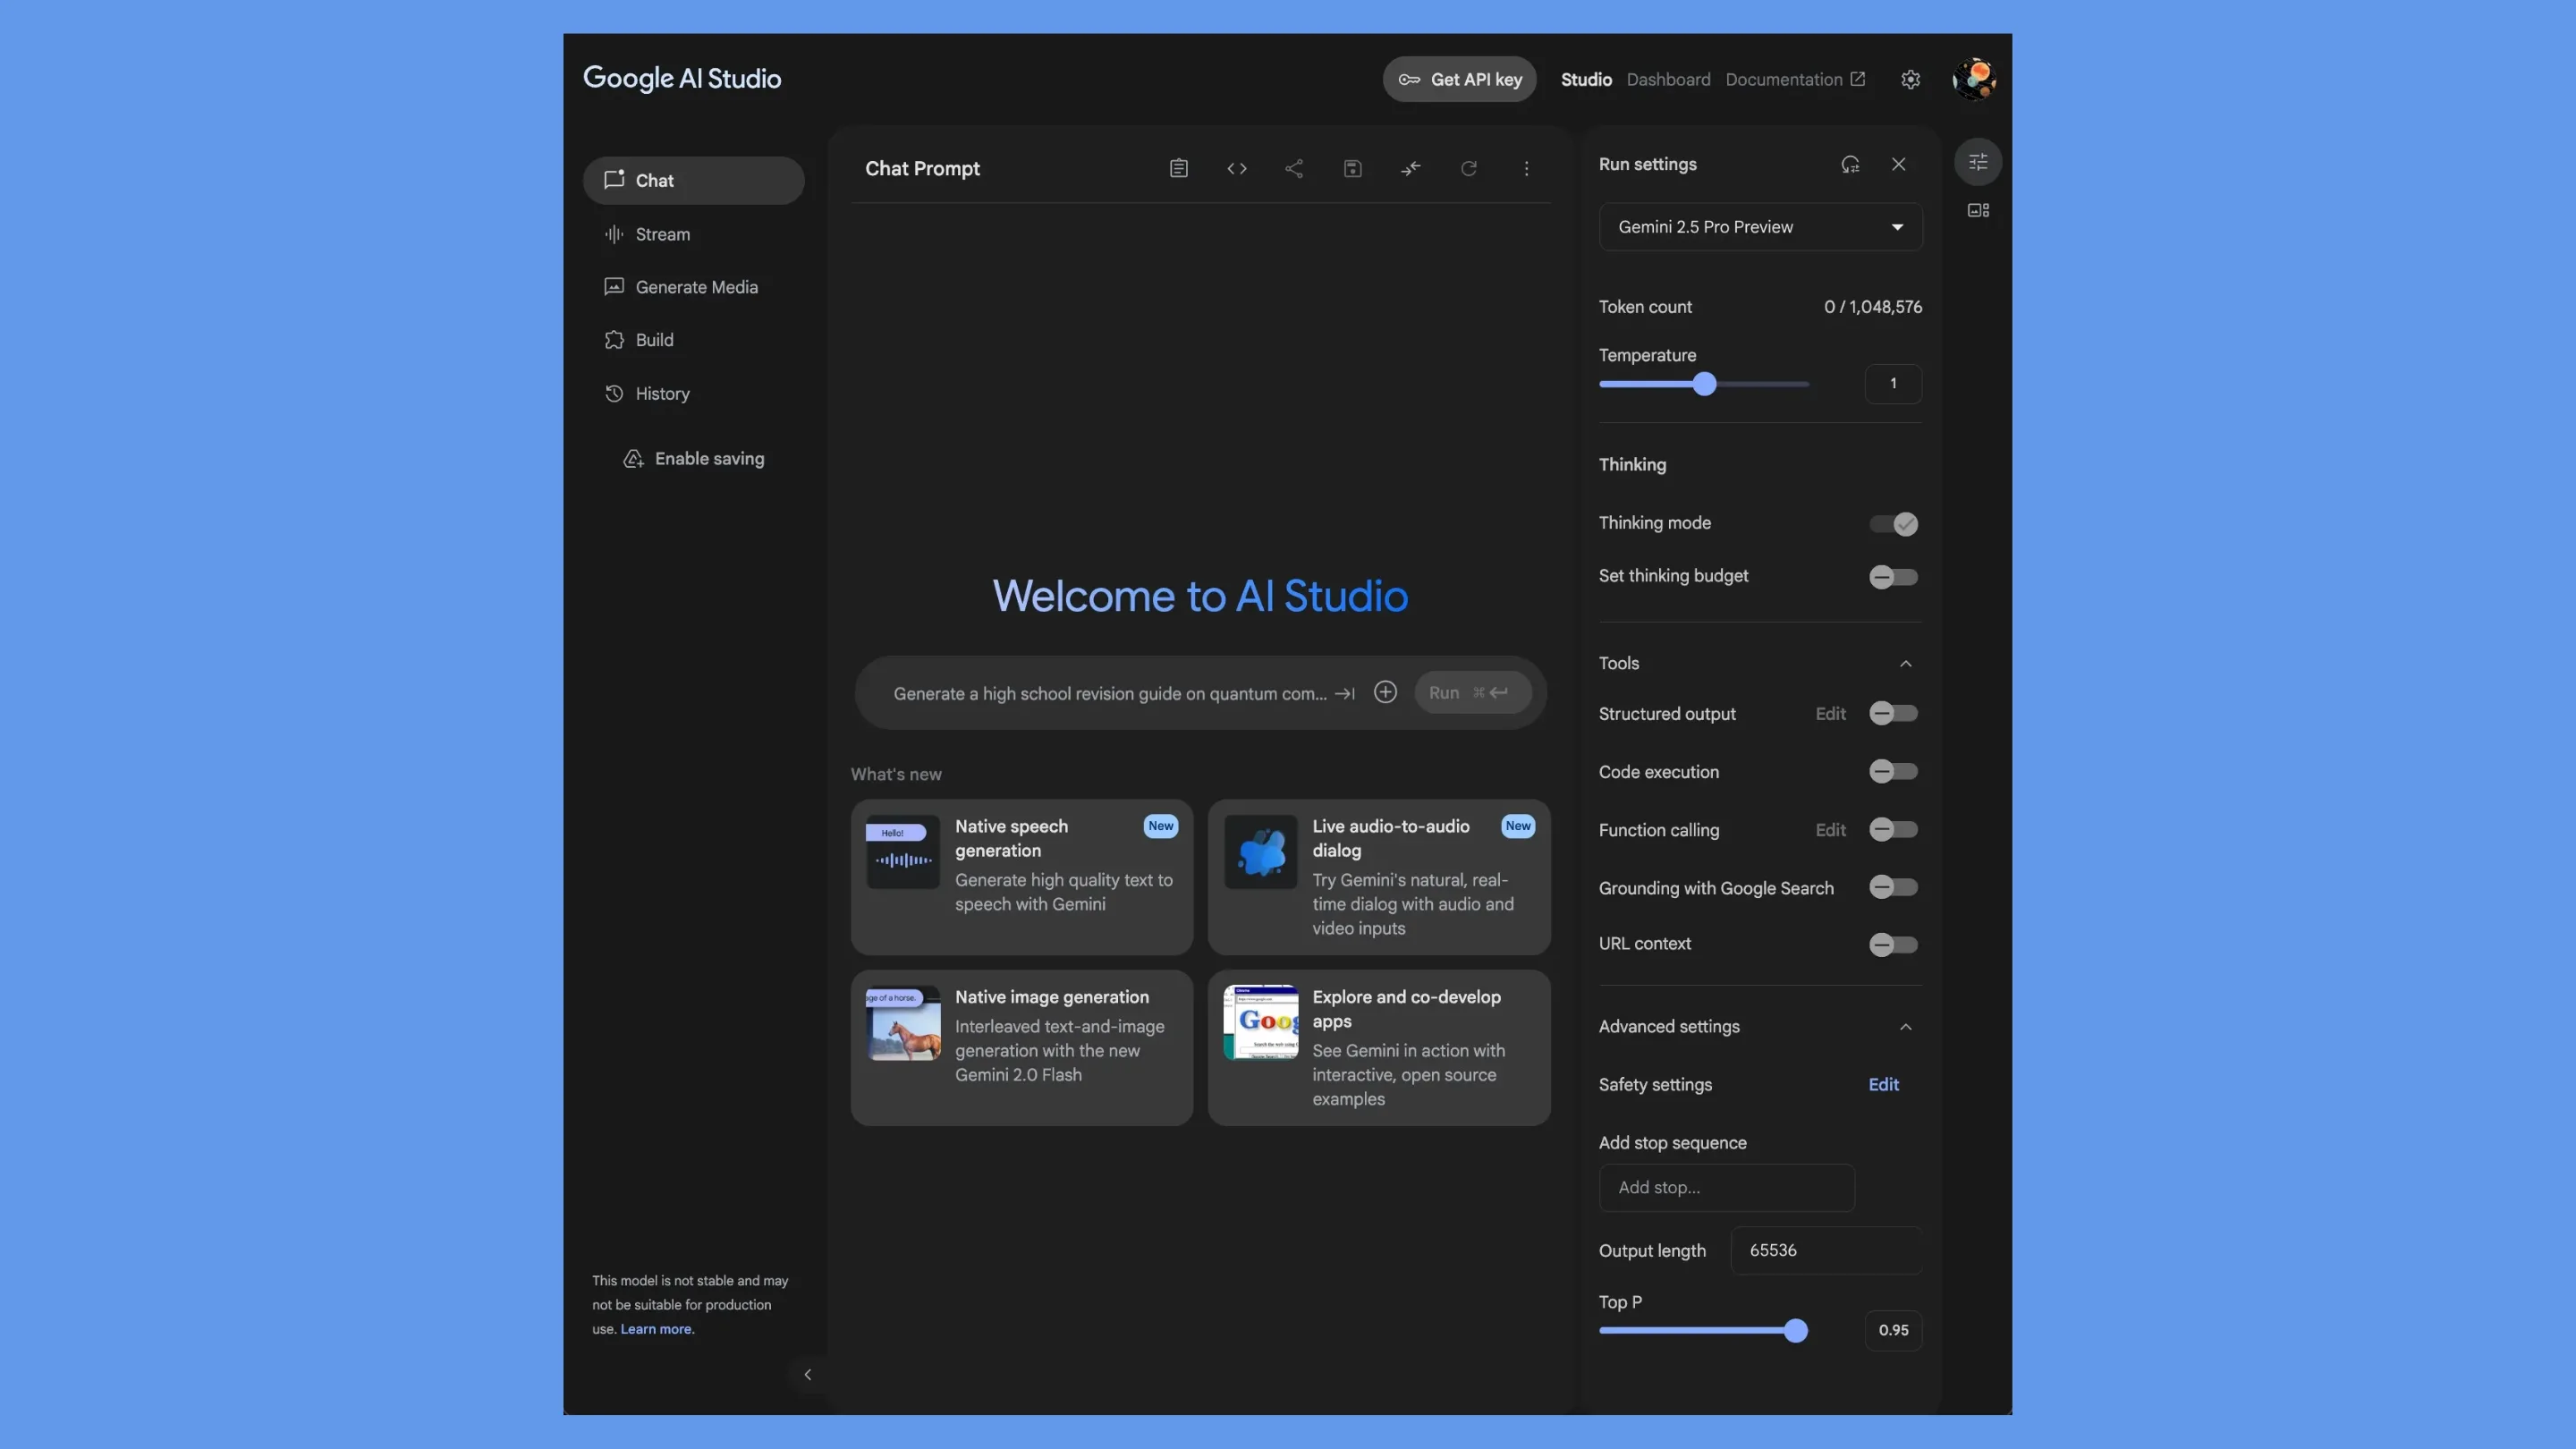Click the run settings sliders icon

1978,162
